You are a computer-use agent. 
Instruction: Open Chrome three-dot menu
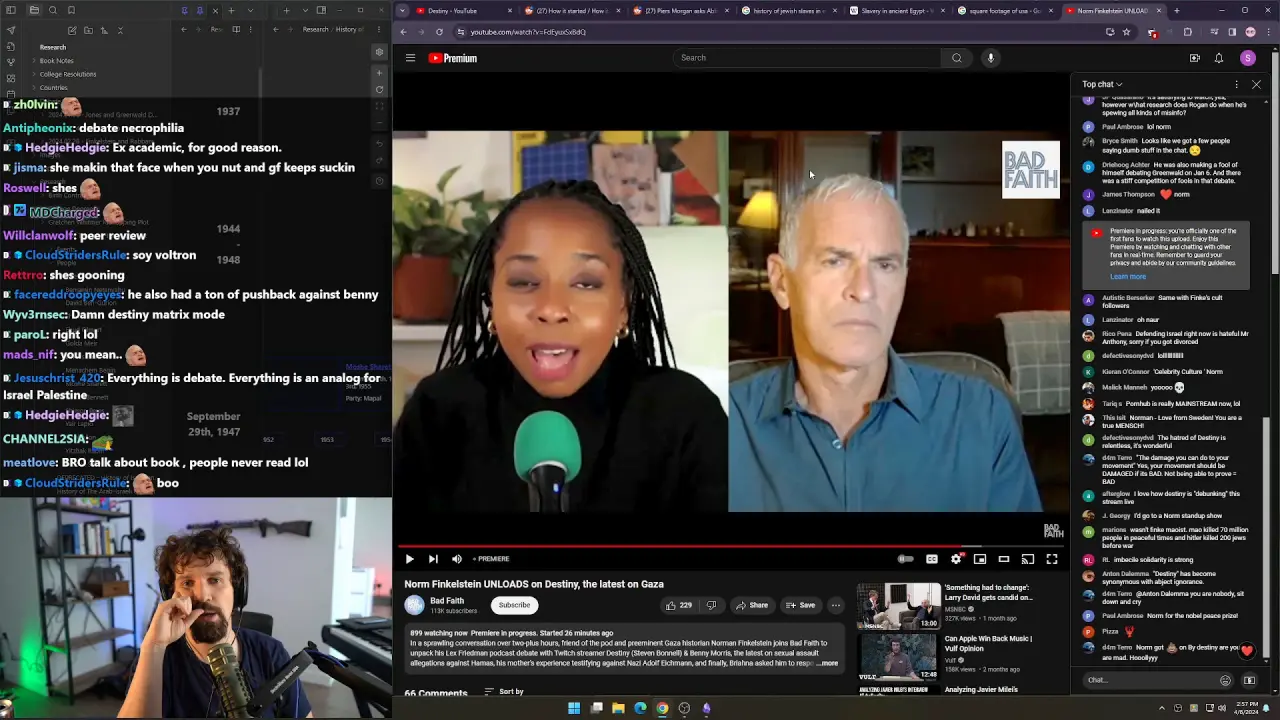[x=1267, y=32]
